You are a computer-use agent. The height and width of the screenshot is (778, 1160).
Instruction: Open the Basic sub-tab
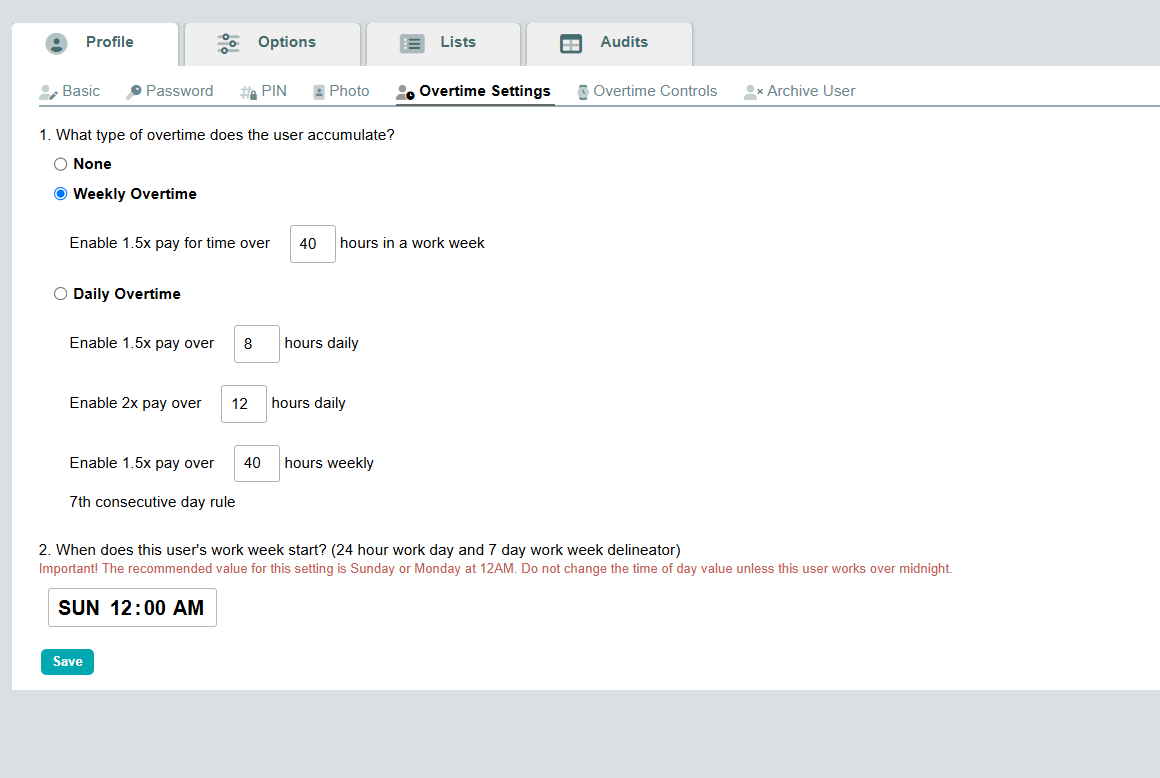70,91
